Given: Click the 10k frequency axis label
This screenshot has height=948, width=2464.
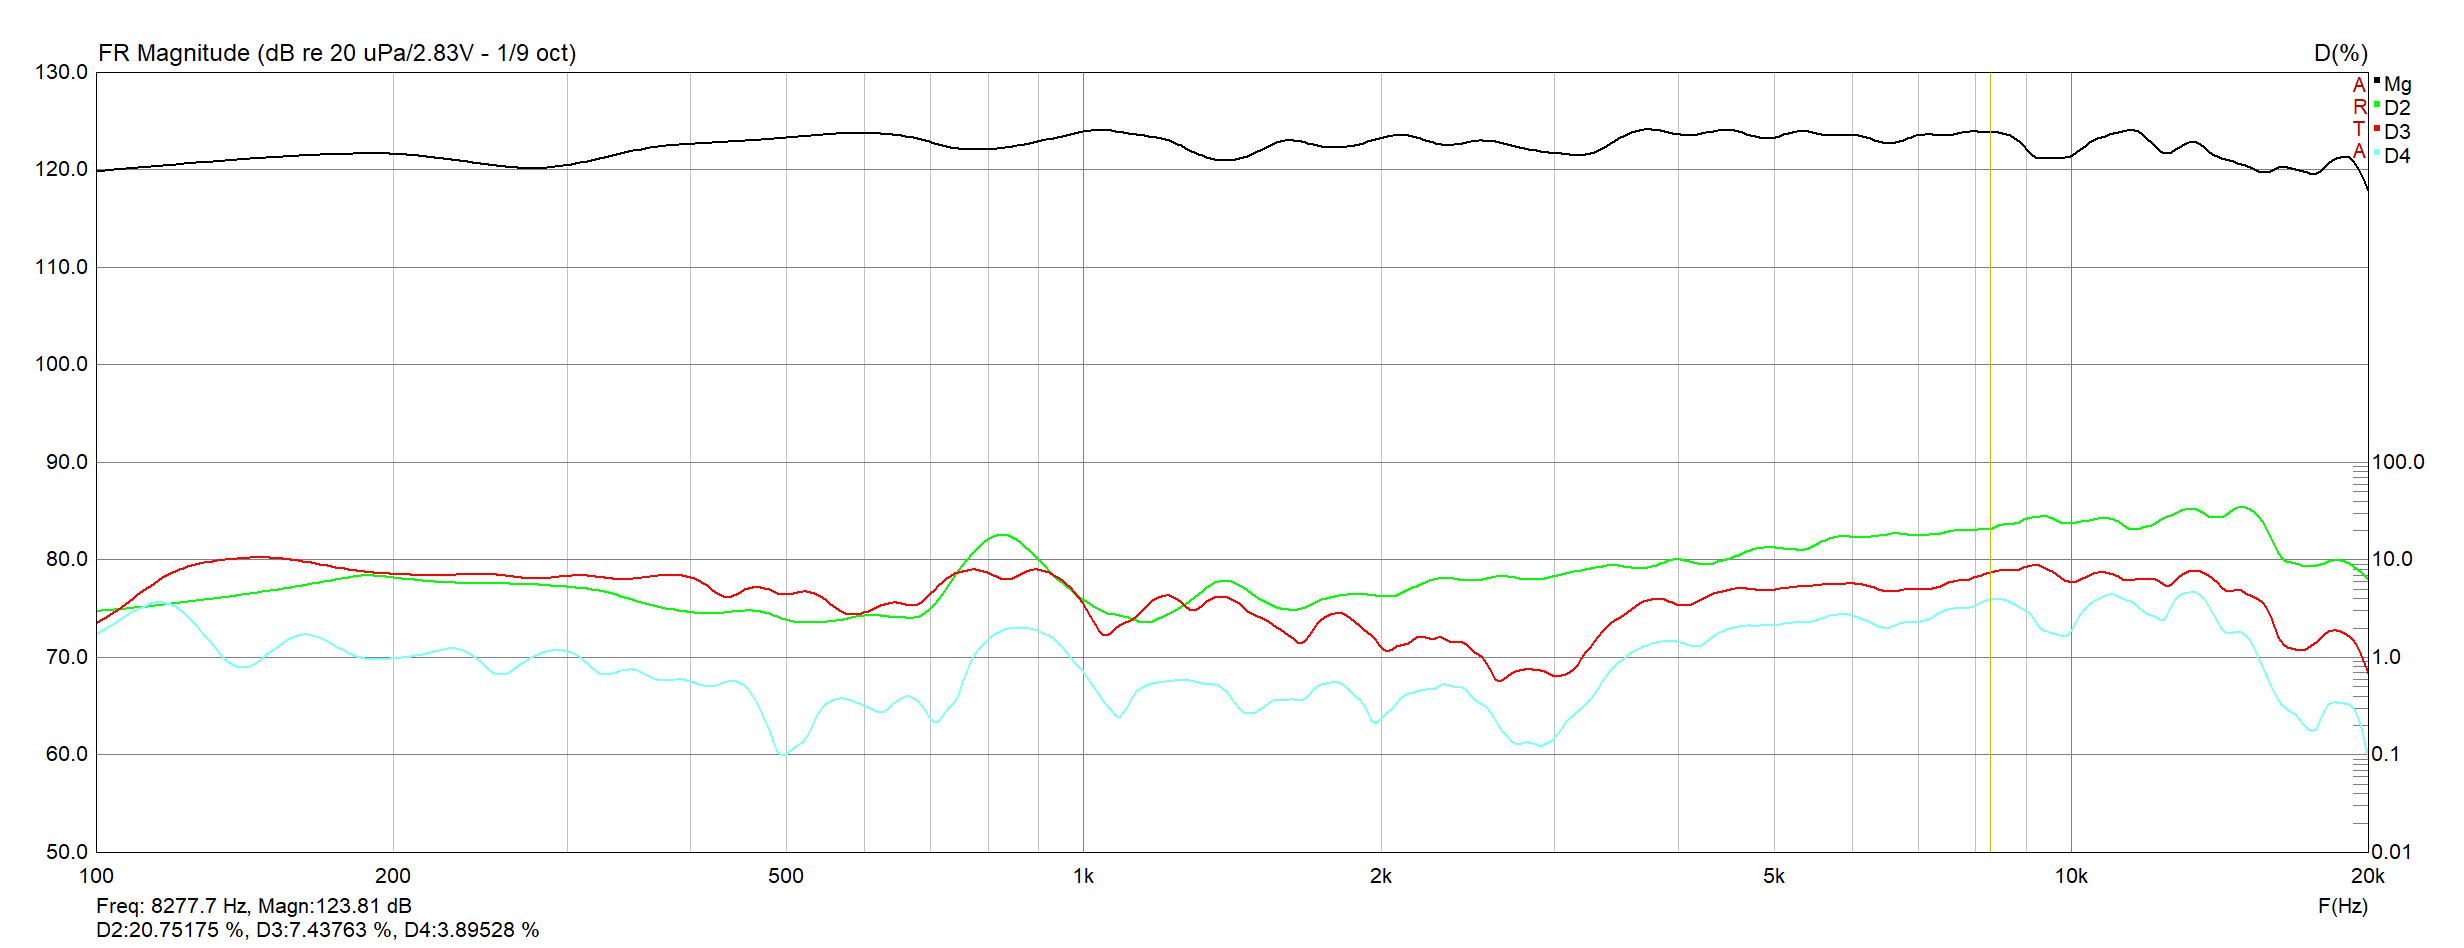Looking at the screenshot, I should click(2071, 877).
